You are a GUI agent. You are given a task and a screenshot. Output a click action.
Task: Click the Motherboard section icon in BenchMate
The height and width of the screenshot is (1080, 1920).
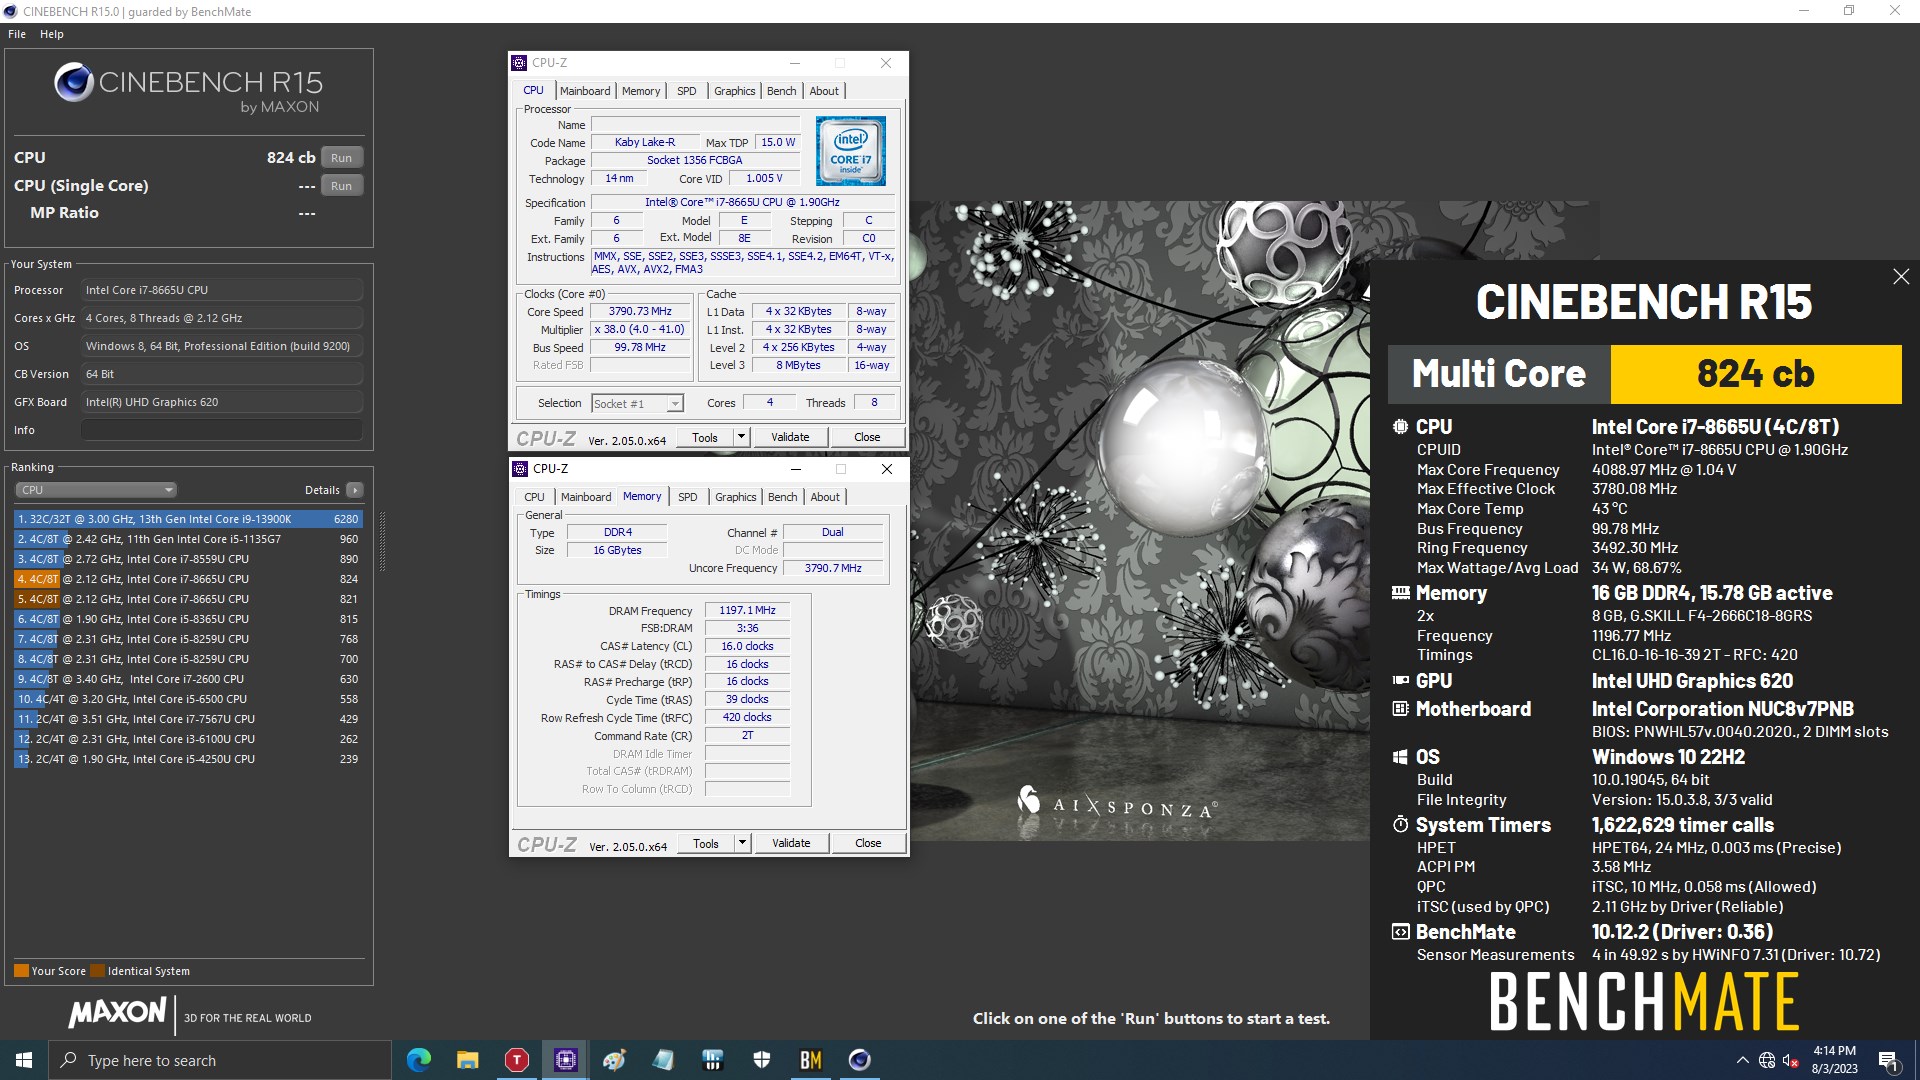[1400, 709]
